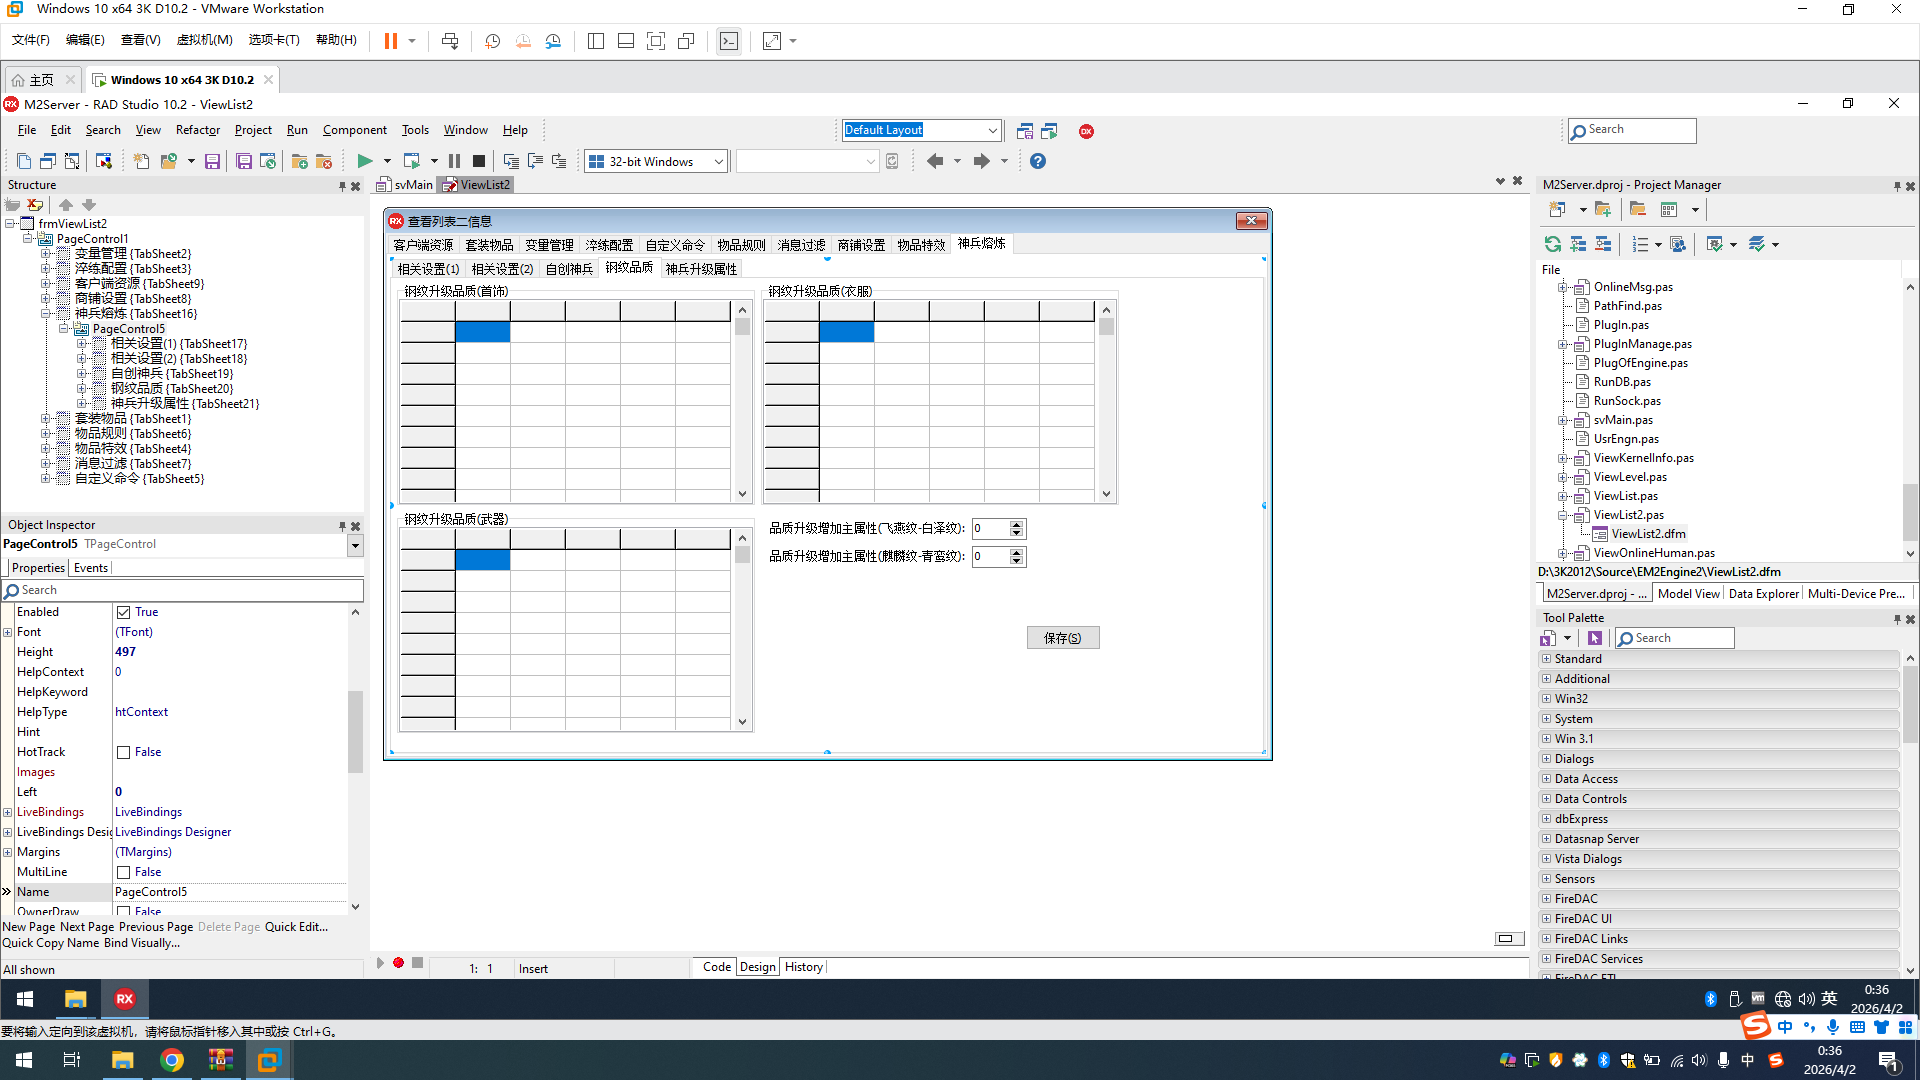Toggle the MultiLine property checkbox

click(124, 872)
